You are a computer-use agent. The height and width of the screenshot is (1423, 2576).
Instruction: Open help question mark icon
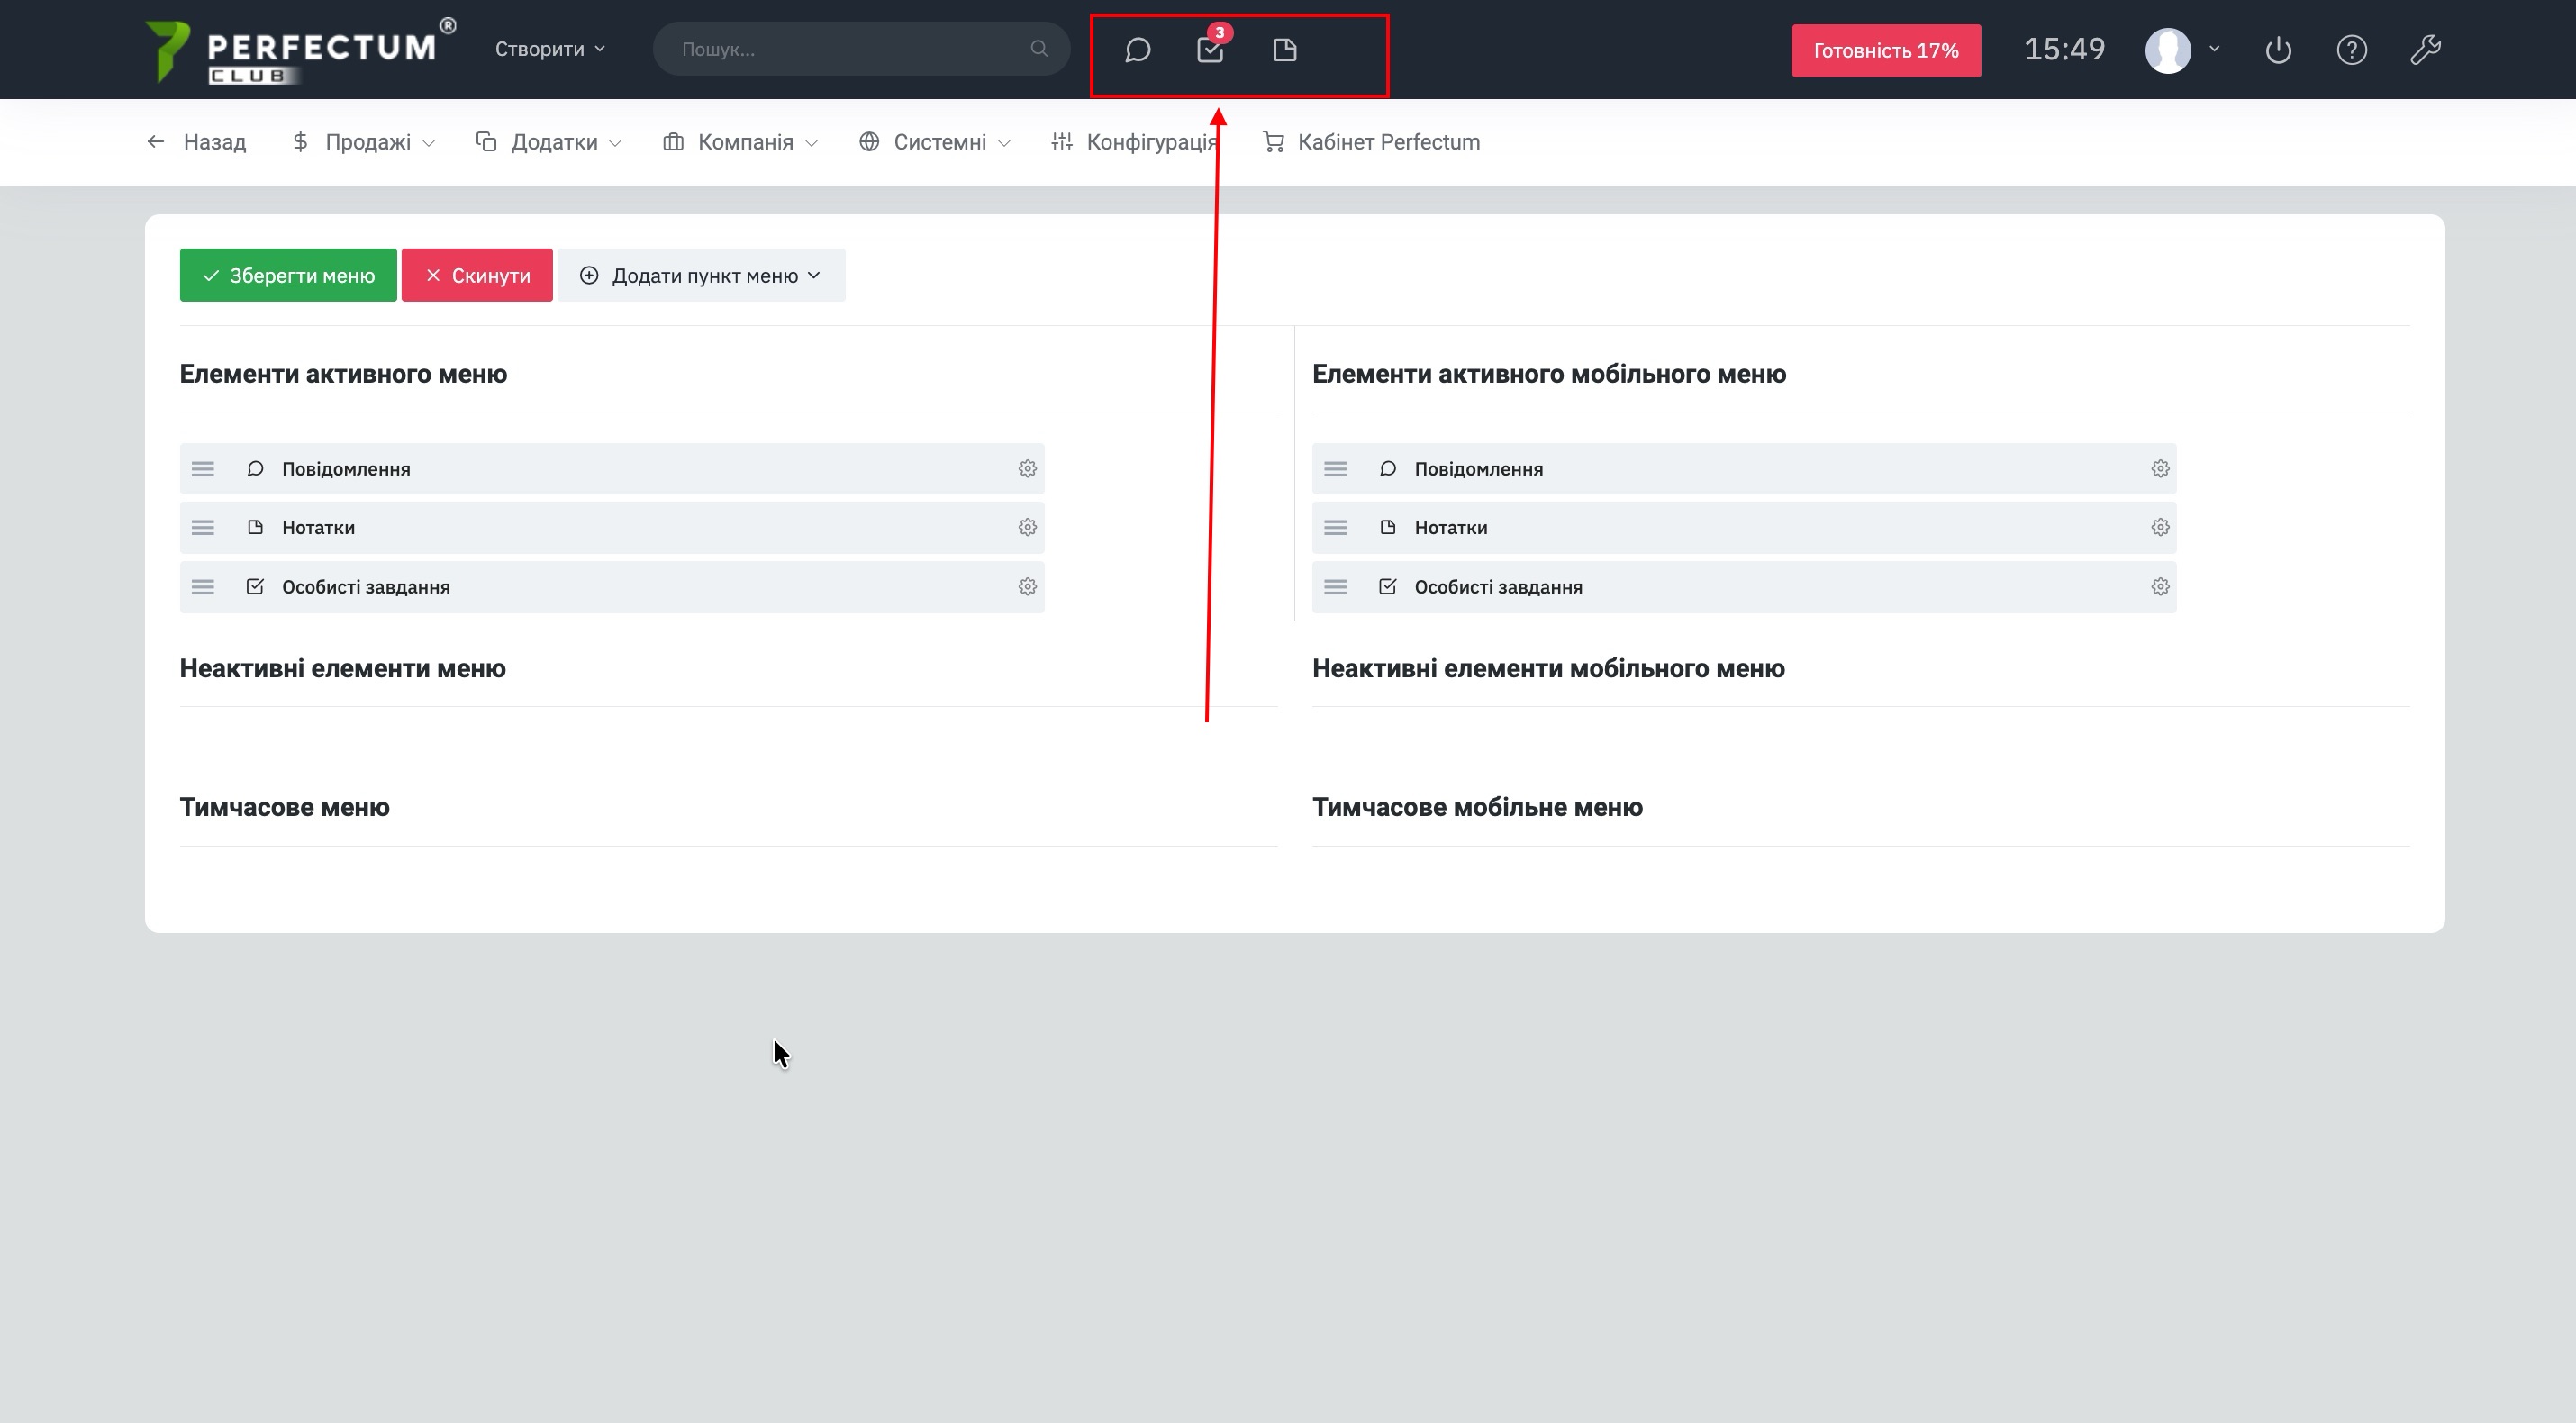[x=2351, y=50]
